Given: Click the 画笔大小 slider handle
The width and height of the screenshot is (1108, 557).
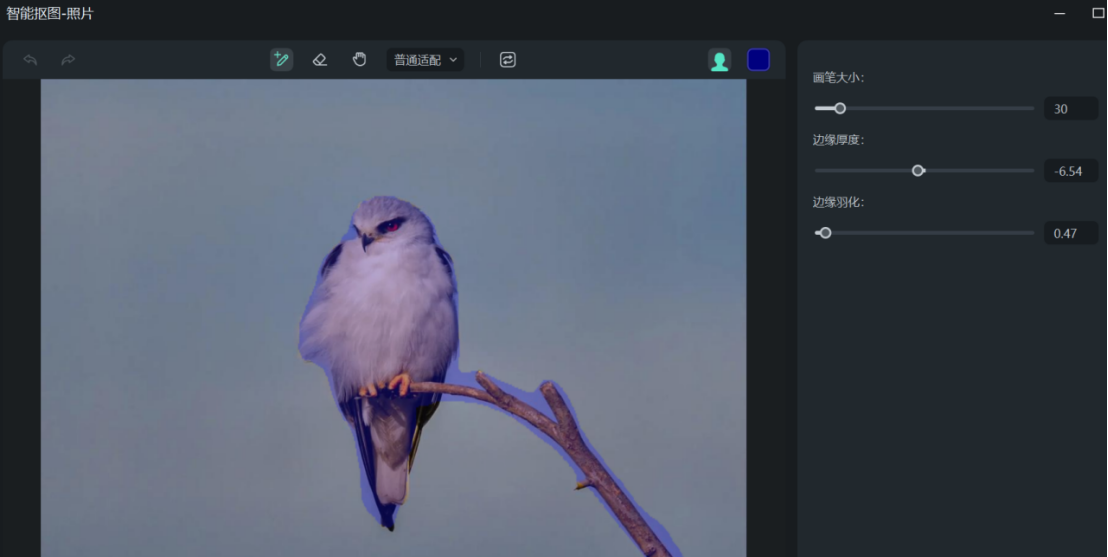Looking at the screenshot, I should (840, 108).
